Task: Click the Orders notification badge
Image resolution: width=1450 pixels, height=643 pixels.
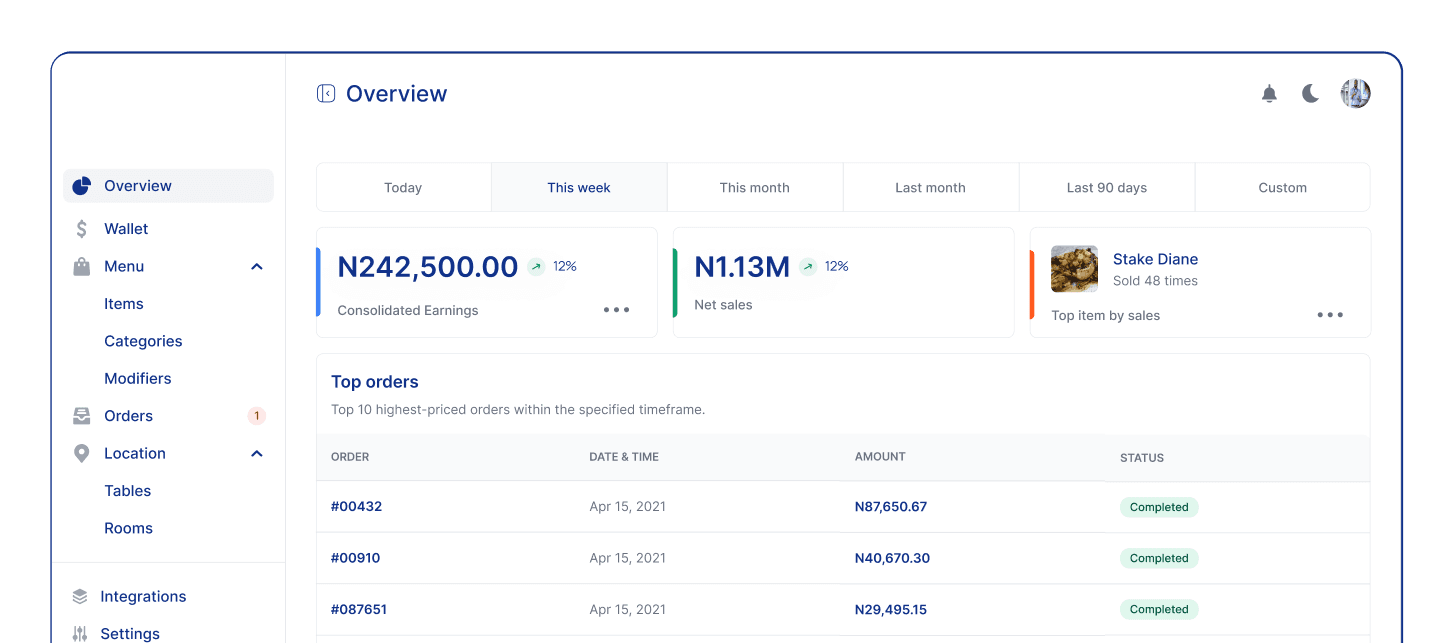Action: [x=256, y=416]
